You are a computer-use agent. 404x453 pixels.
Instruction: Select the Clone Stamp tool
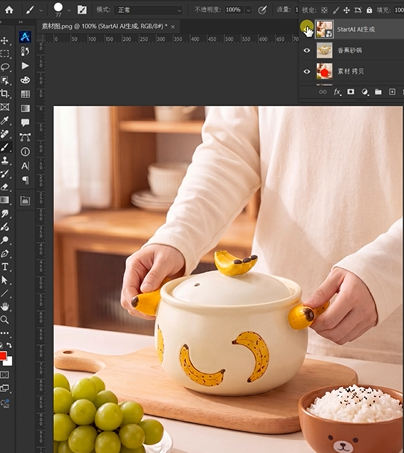tap(5, 160)
